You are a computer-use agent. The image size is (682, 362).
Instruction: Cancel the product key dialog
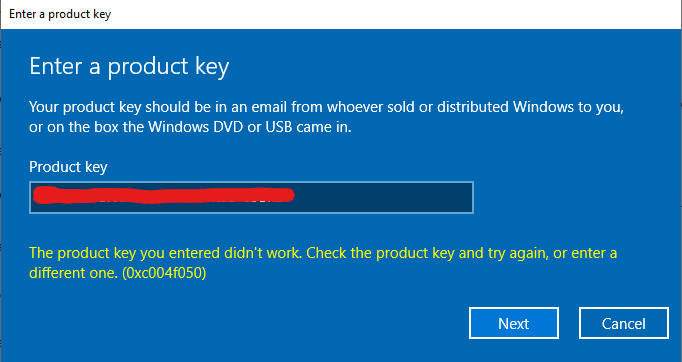pyautogui.click(x=624, y=323)
